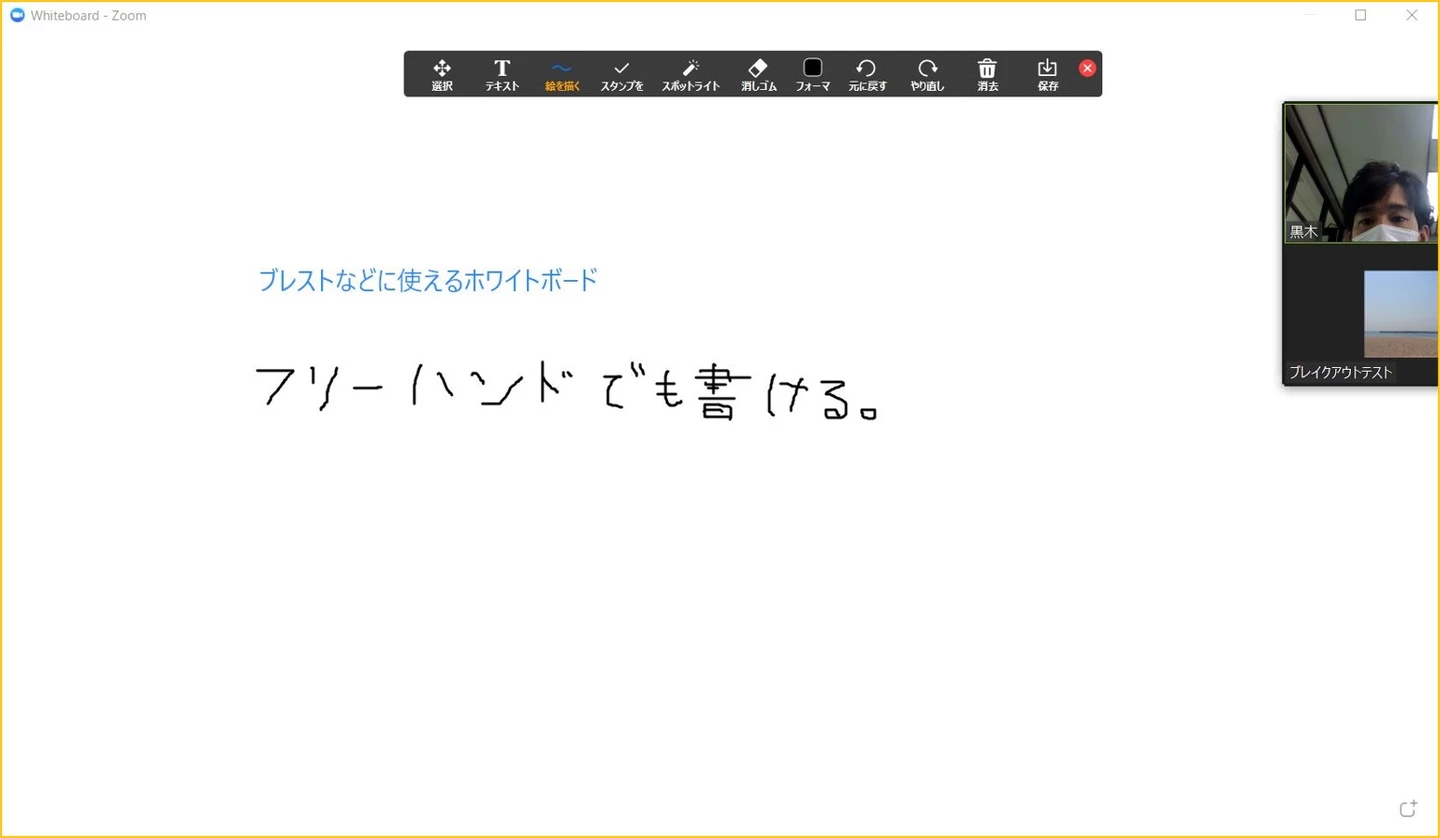
Task: Pick the 消しゴム eraser tool
Action: (759, 75)
